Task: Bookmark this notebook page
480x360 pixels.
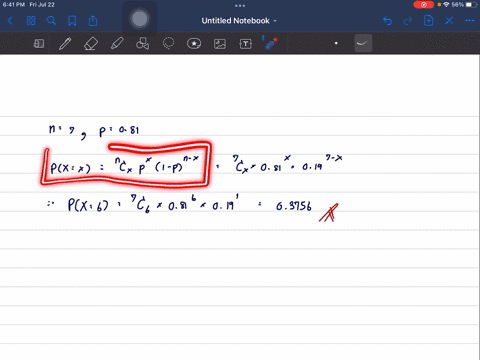Action: pos(72,21)
